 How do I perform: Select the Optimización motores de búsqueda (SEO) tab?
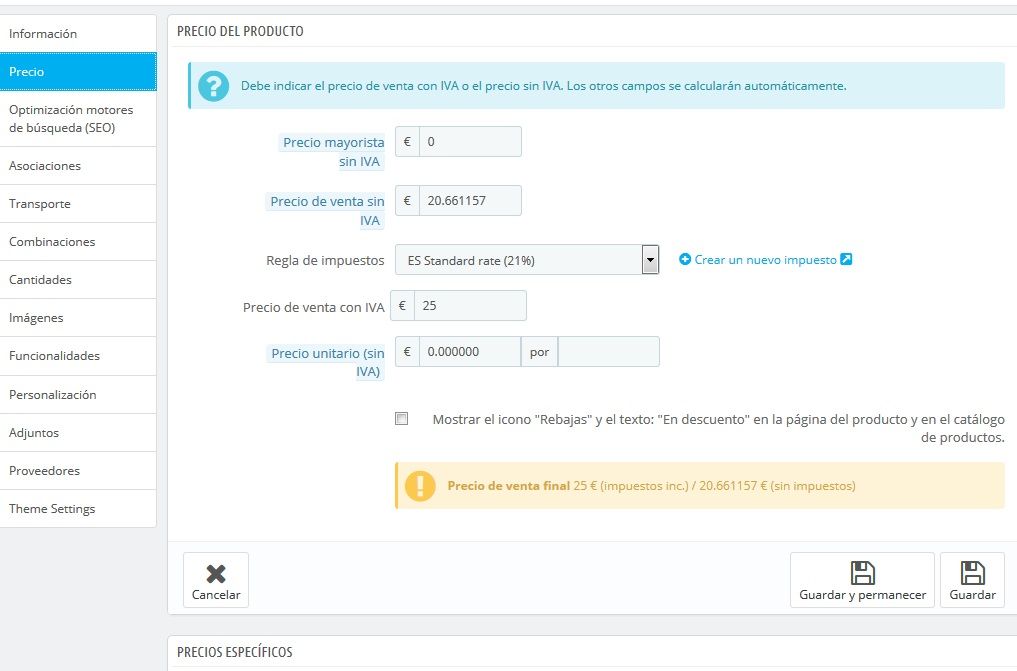click(x=78, y=119)
